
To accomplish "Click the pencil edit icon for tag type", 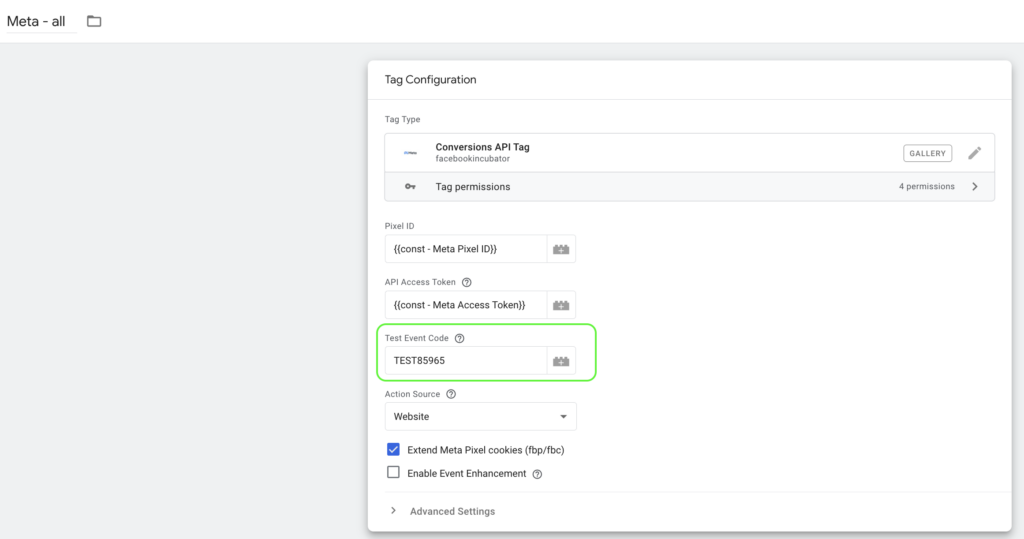I will [x=974, y=153].
